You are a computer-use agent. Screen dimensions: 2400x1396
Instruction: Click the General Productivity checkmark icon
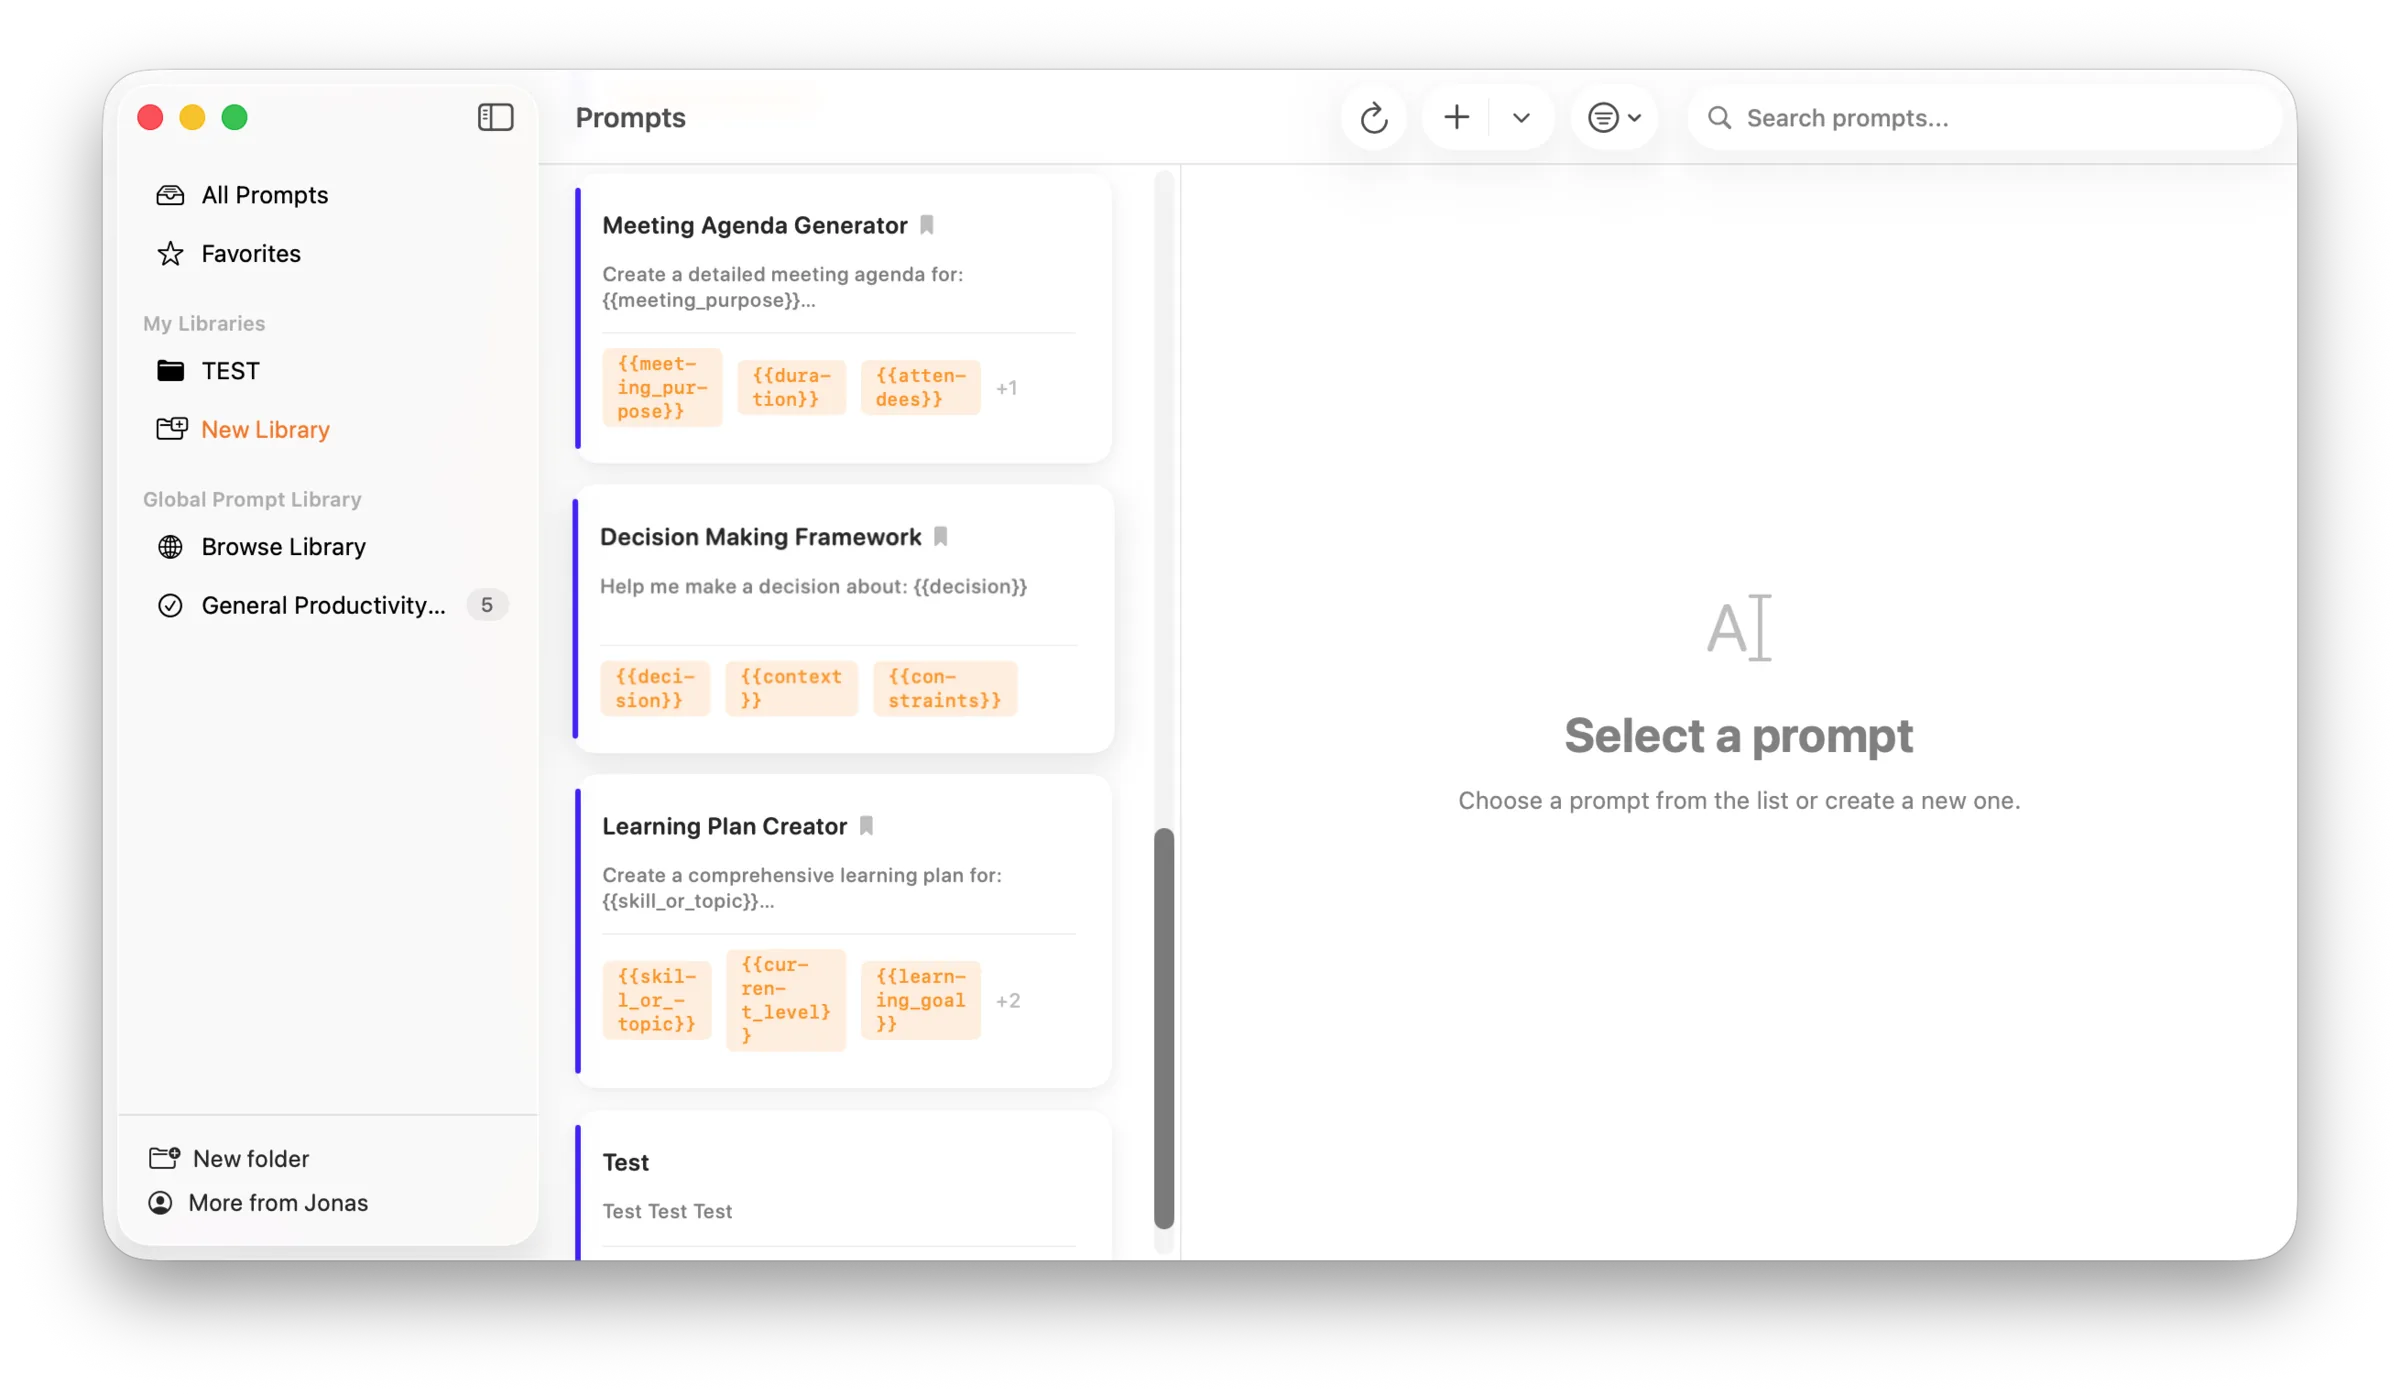pyautogui.click(x=170, y=605)
